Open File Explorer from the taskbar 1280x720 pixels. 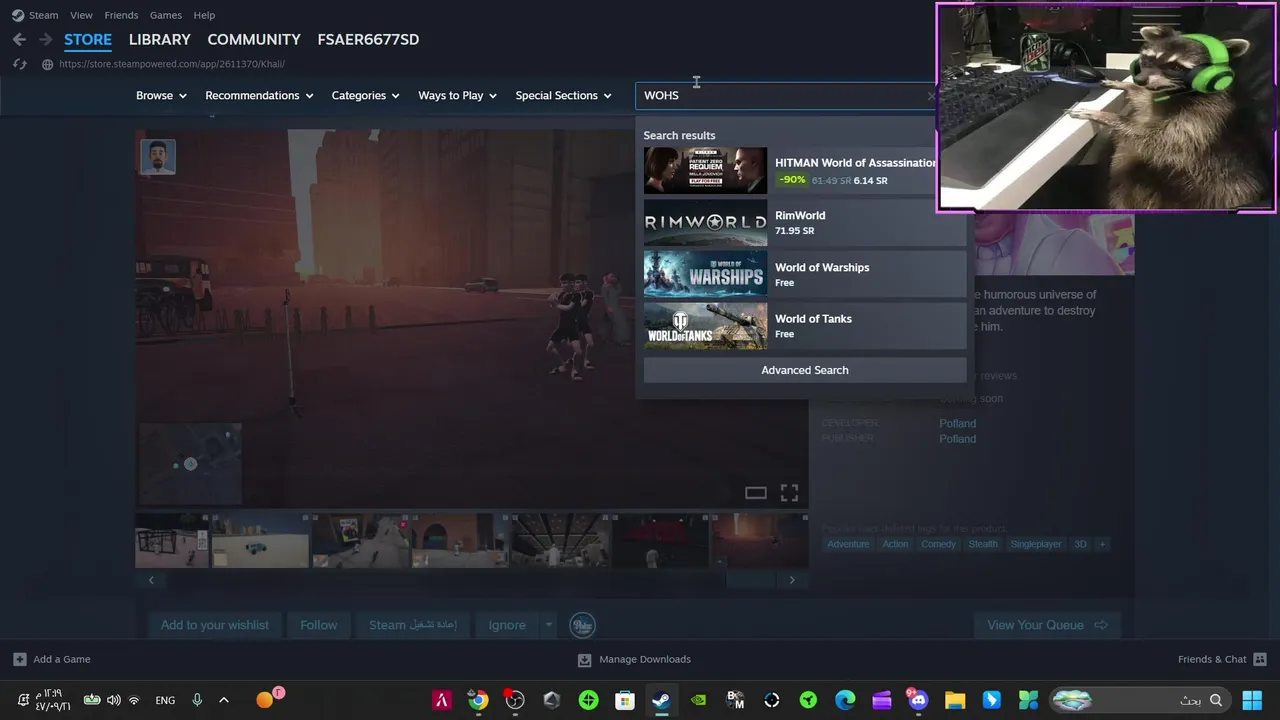click(x=955, y=700)
